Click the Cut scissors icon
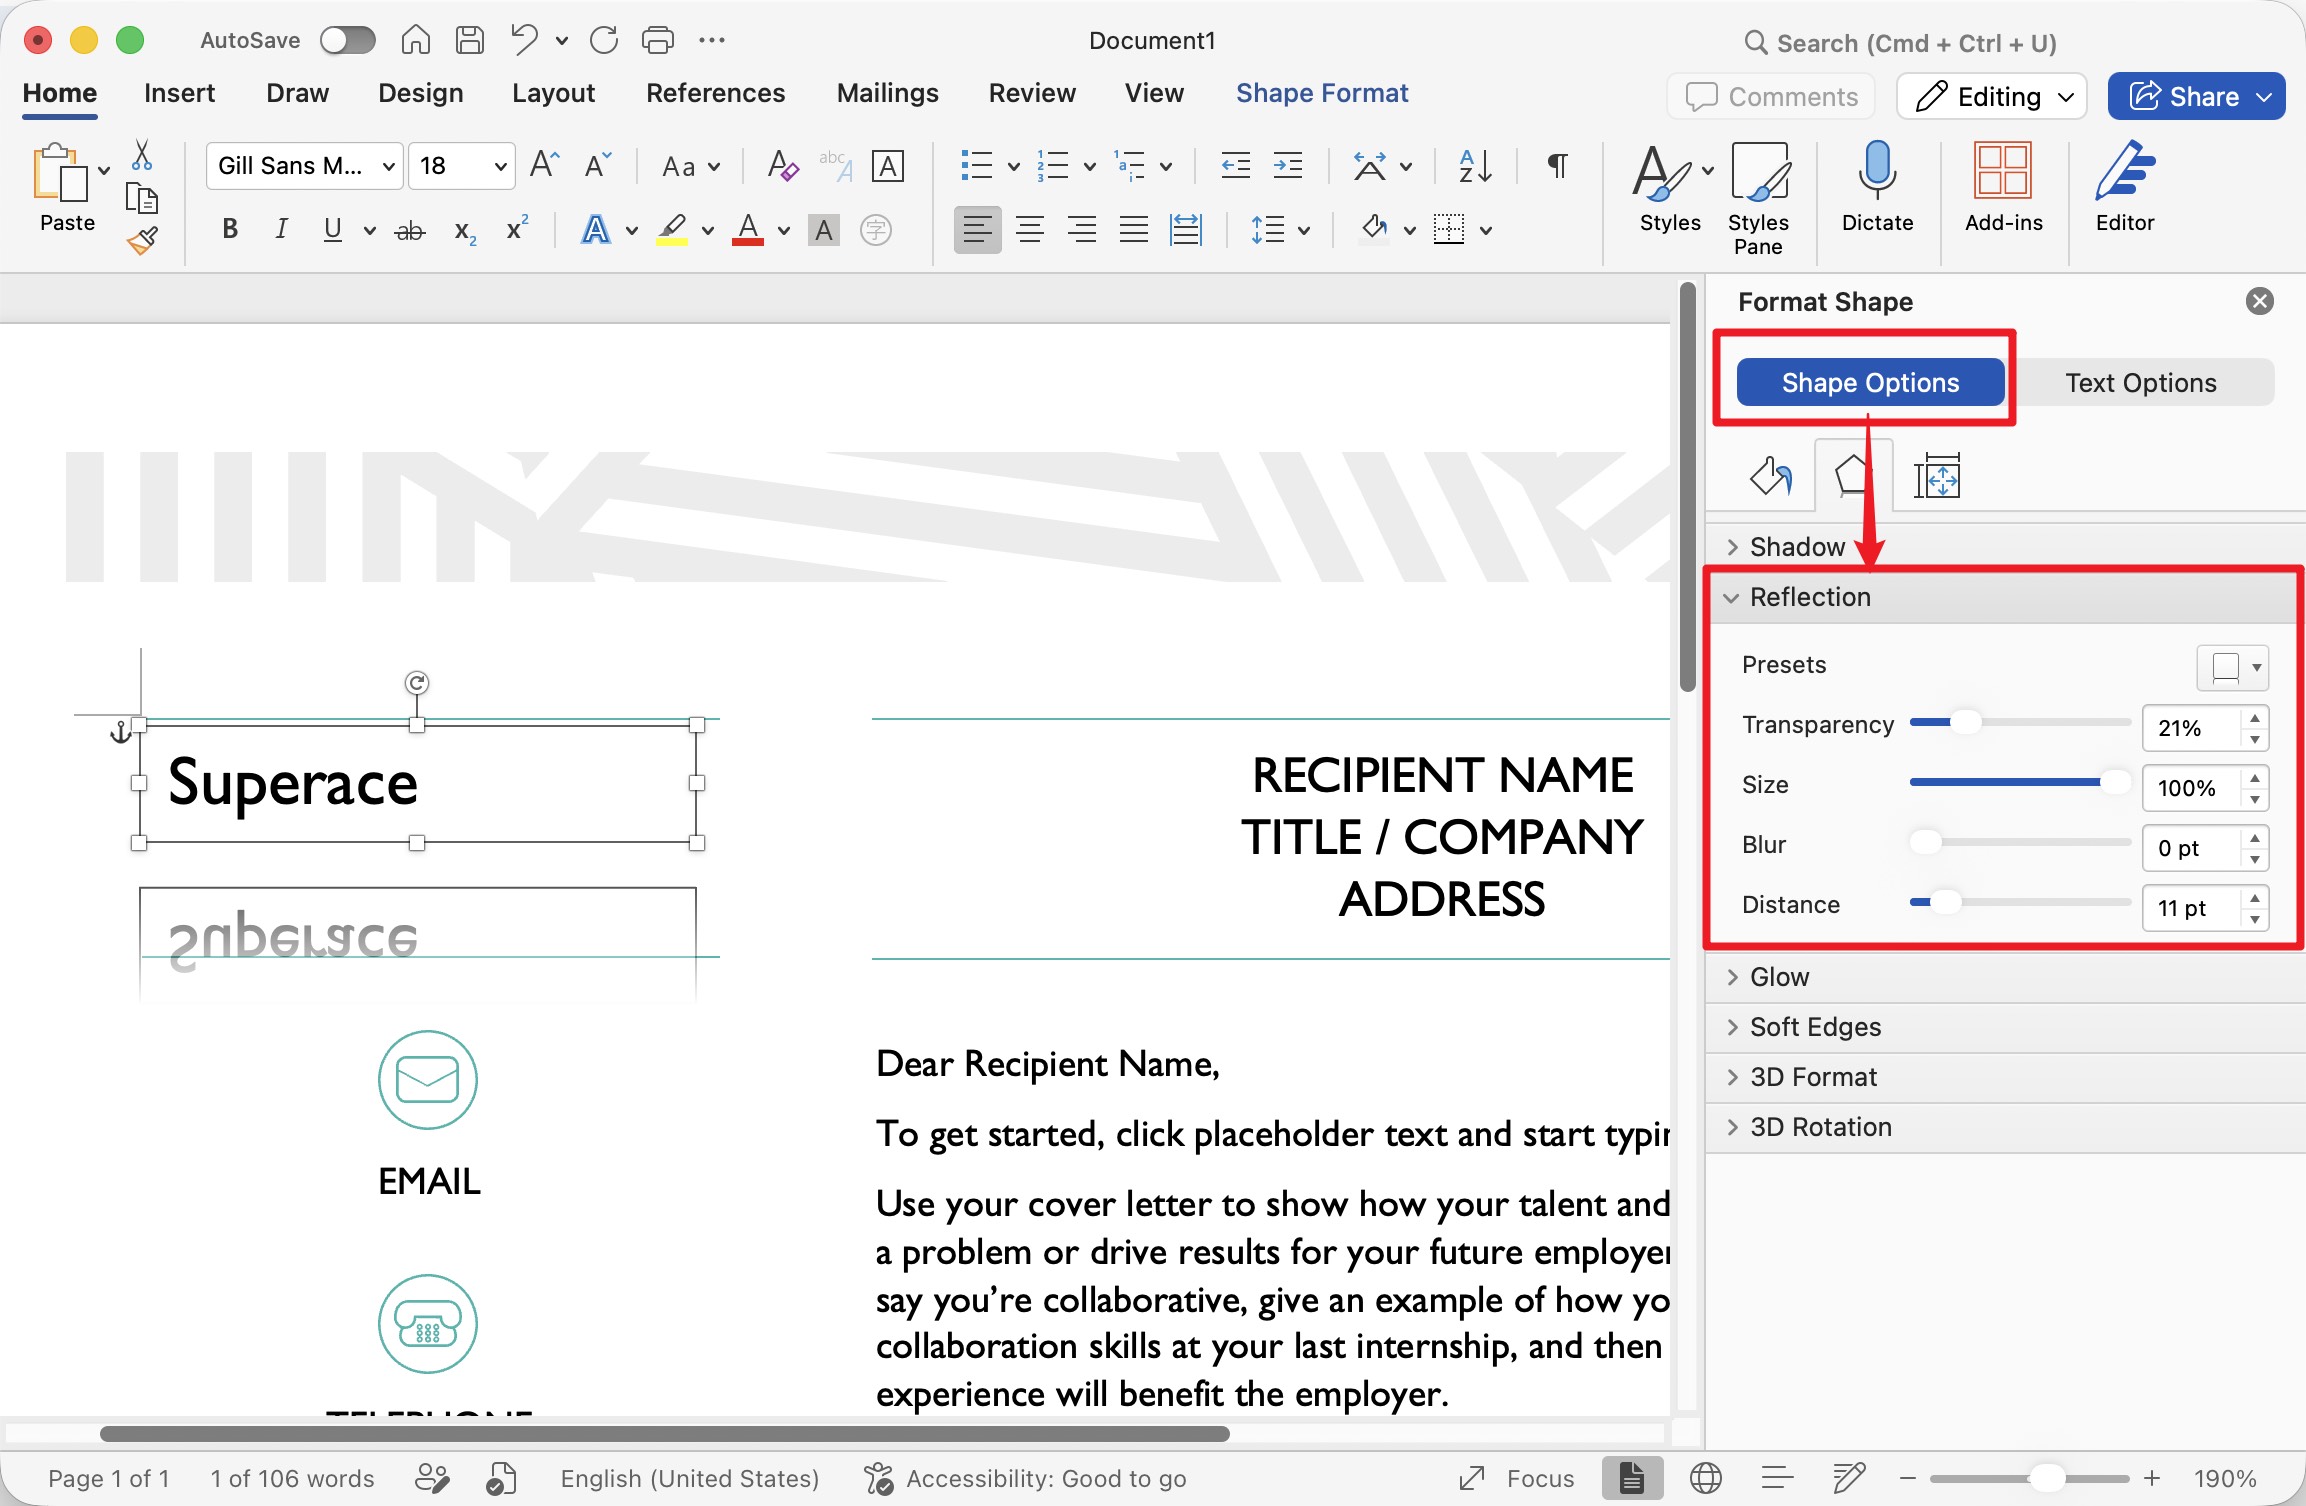Image resolution: width=2306 pixels, height=1506 pixels. (x=142, y=155)
